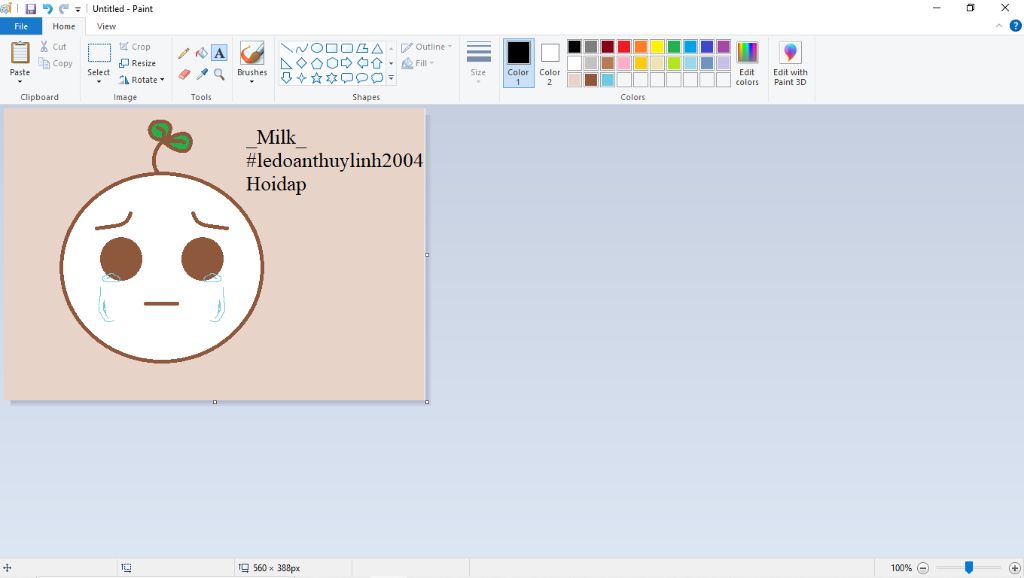Select the Magnifier tool
The image size is (1024, 578).
(x=219, y=74)
